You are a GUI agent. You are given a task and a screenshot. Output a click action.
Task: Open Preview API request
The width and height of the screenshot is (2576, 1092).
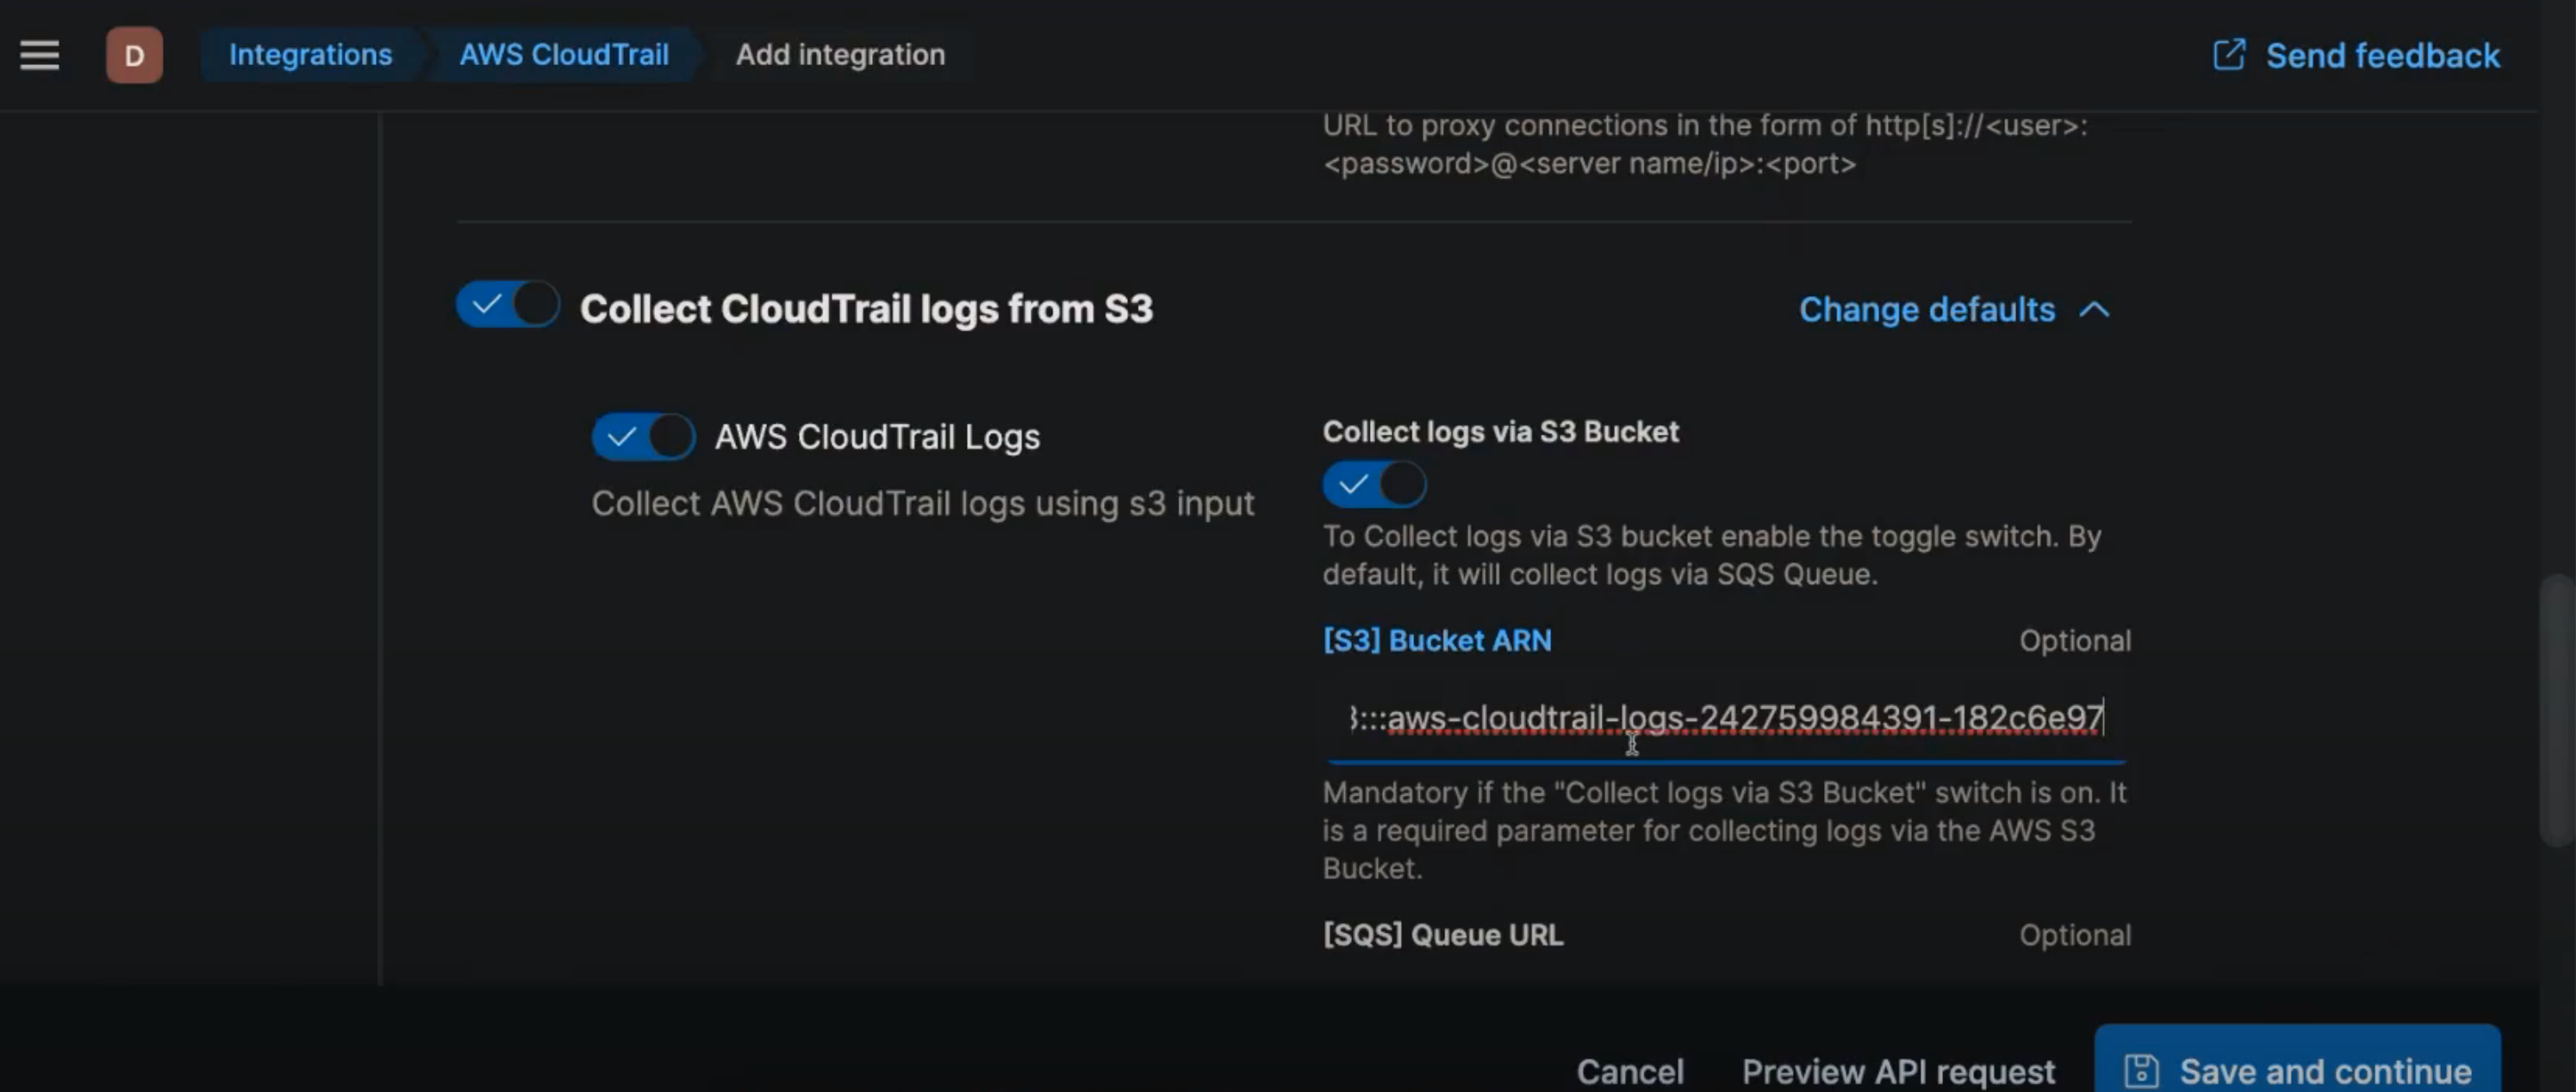(x=1898, y=1071)
